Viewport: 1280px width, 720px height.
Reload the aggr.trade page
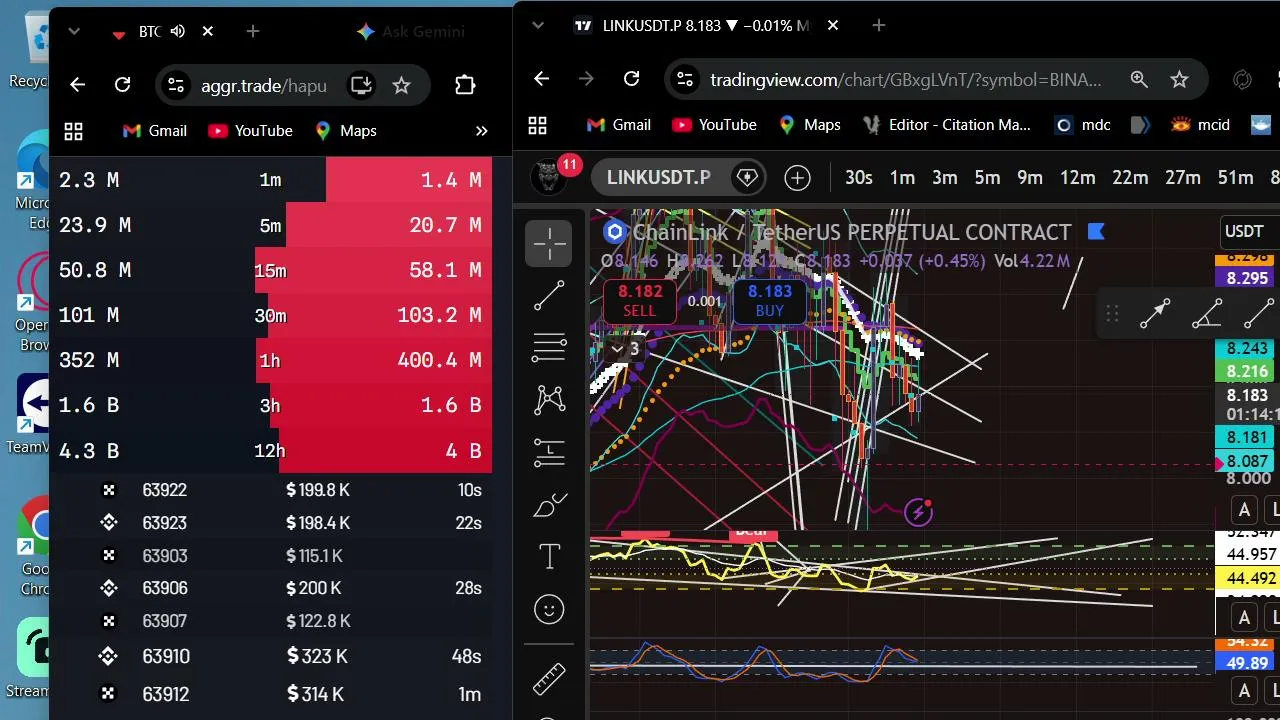click(122, 85)
